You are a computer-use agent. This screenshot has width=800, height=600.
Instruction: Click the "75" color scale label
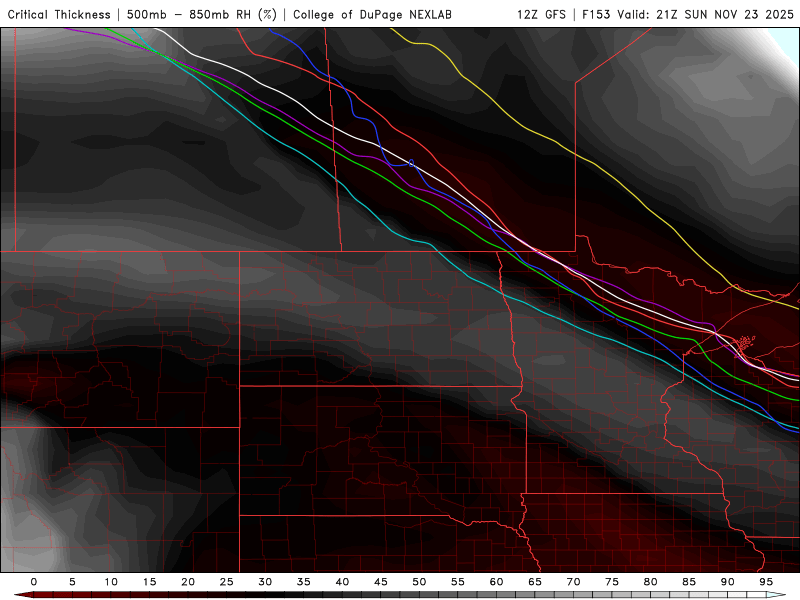click(x=612, y=582)
